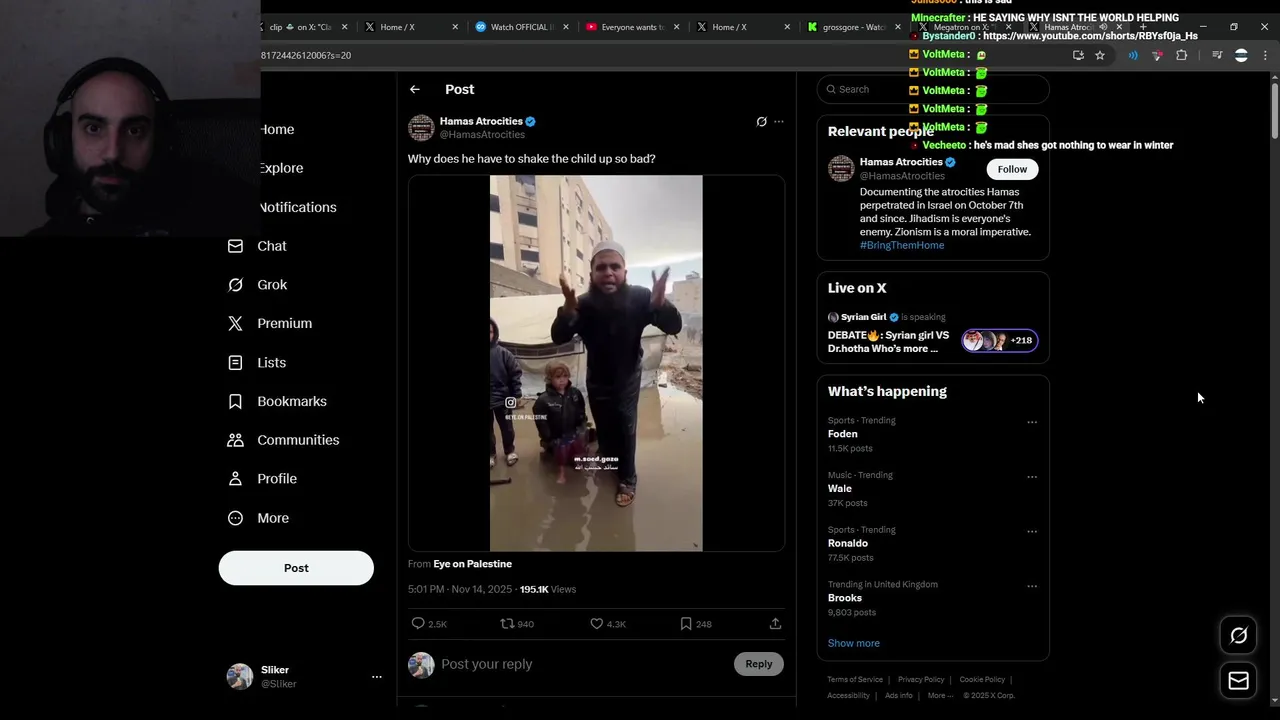
Task: Open options for the Wale trend
Action: point(1032,477)
